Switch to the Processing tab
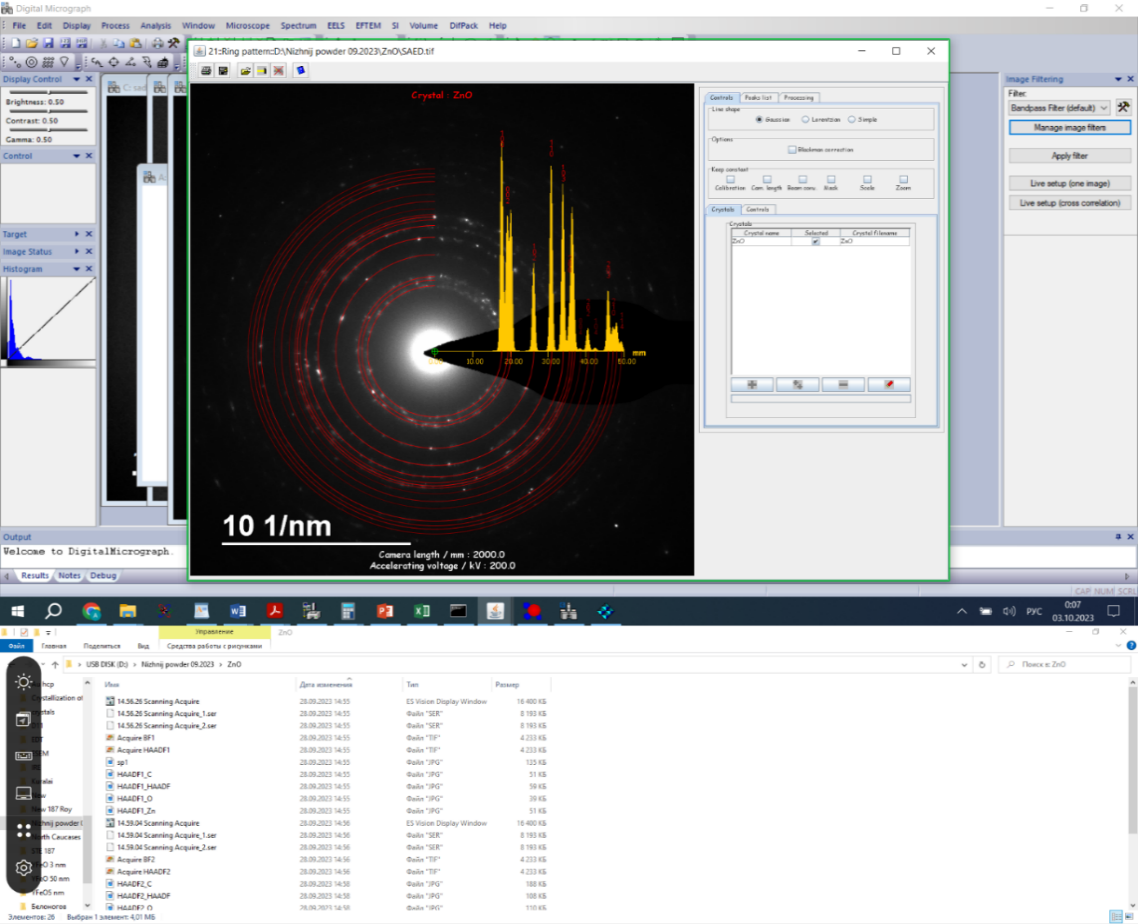Image resolution: width=1138 pixels, height=924 pixels. 798,97
